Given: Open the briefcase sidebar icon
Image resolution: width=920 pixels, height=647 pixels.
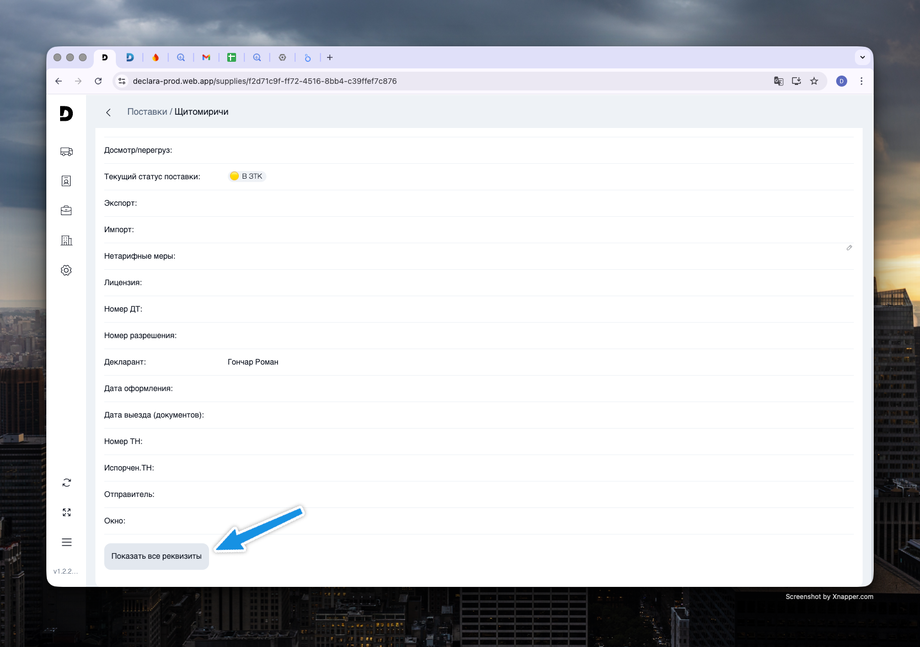Looking at the screenshot, I should (66, 211).
